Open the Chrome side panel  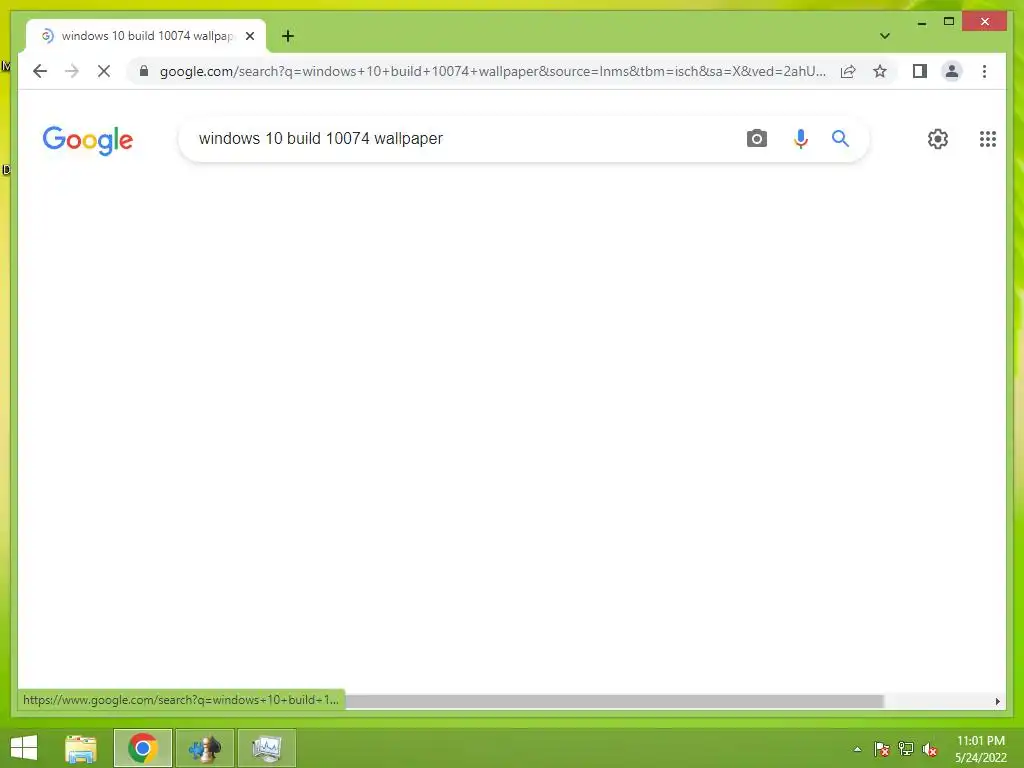pos(920,71)
